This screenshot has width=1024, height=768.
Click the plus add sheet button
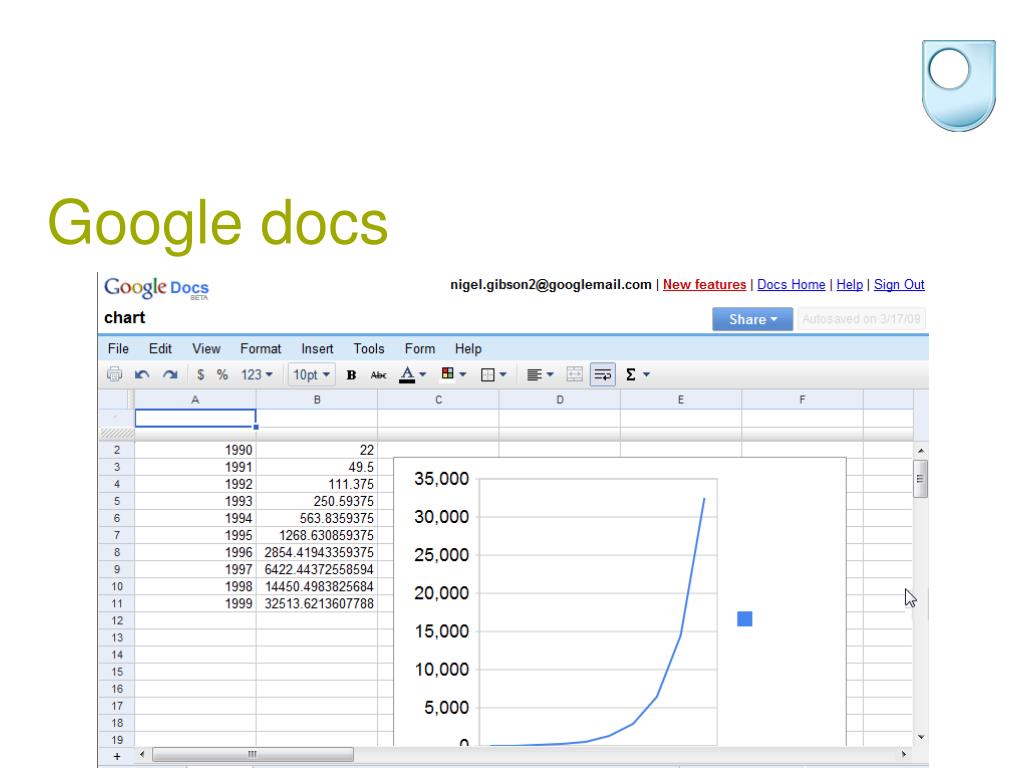(117, 756)
